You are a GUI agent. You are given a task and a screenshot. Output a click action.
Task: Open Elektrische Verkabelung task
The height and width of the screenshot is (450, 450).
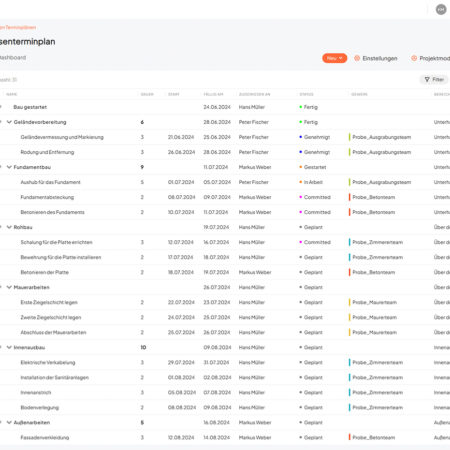click(x=48, y=362)
